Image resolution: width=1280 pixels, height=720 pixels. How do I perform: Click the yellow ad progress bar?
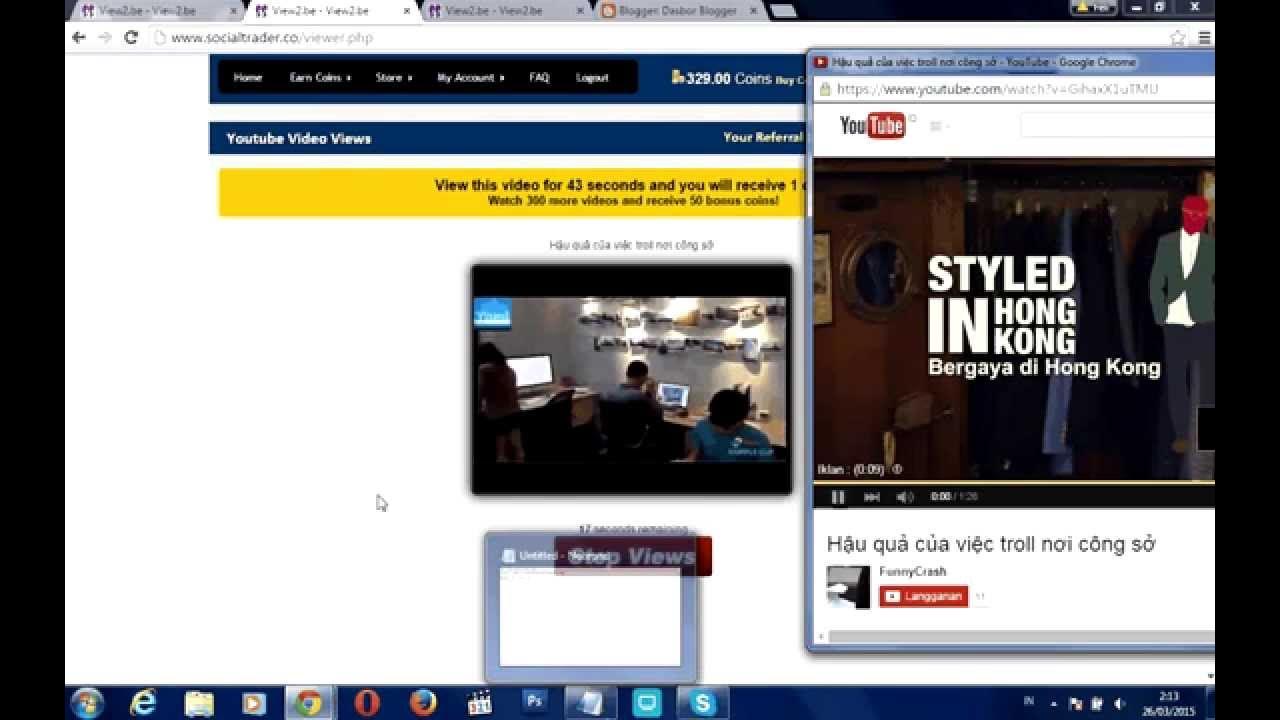tap(1013, 482)
